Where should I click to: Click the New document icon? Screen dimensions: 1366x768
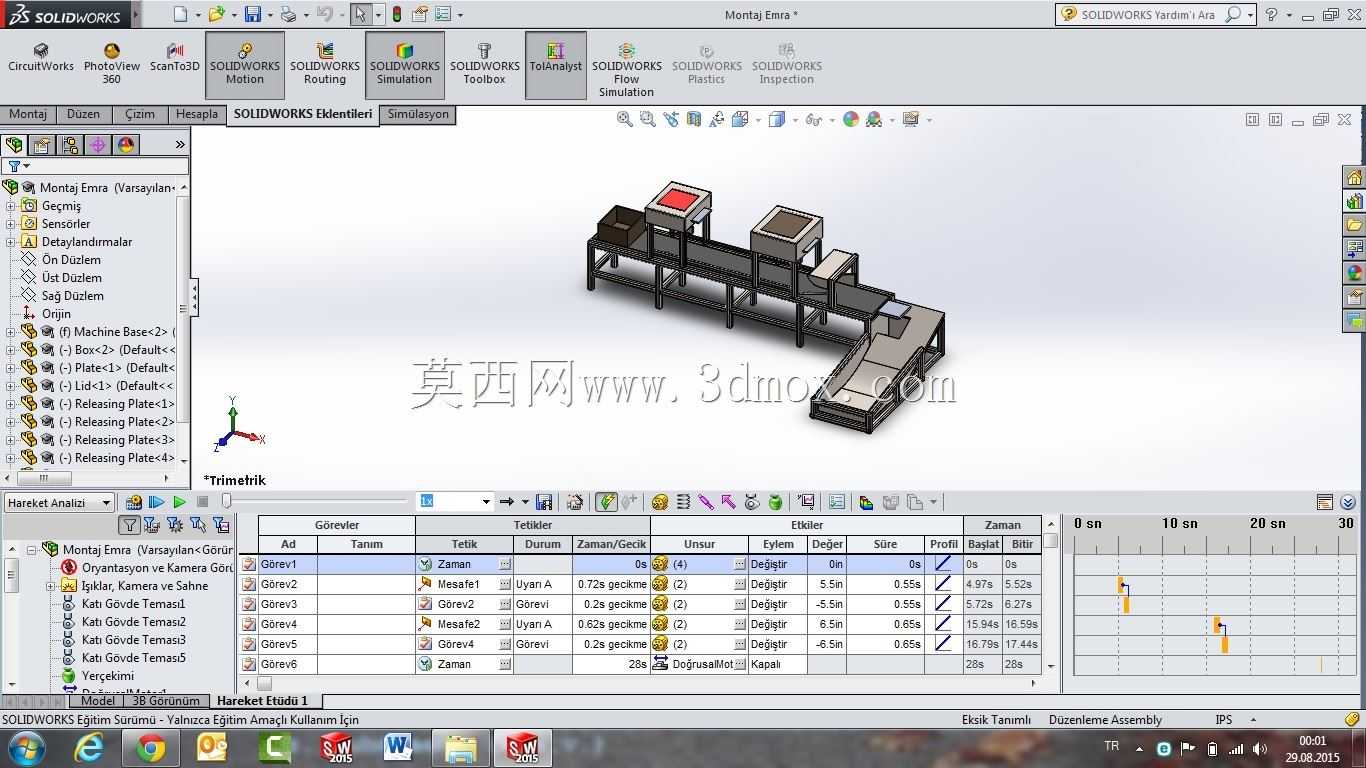tap(180, 14)
